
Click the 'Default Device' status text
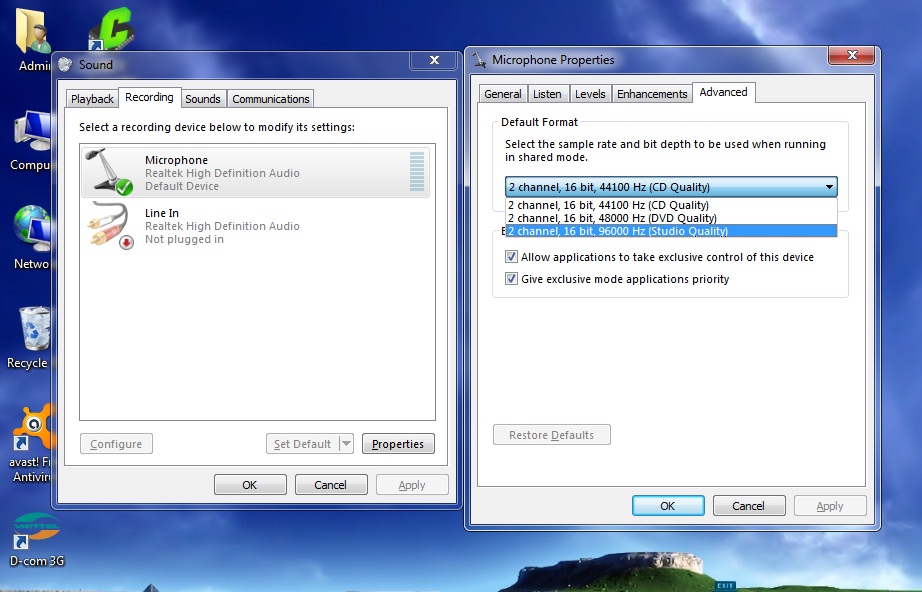(x=182, y=186)
